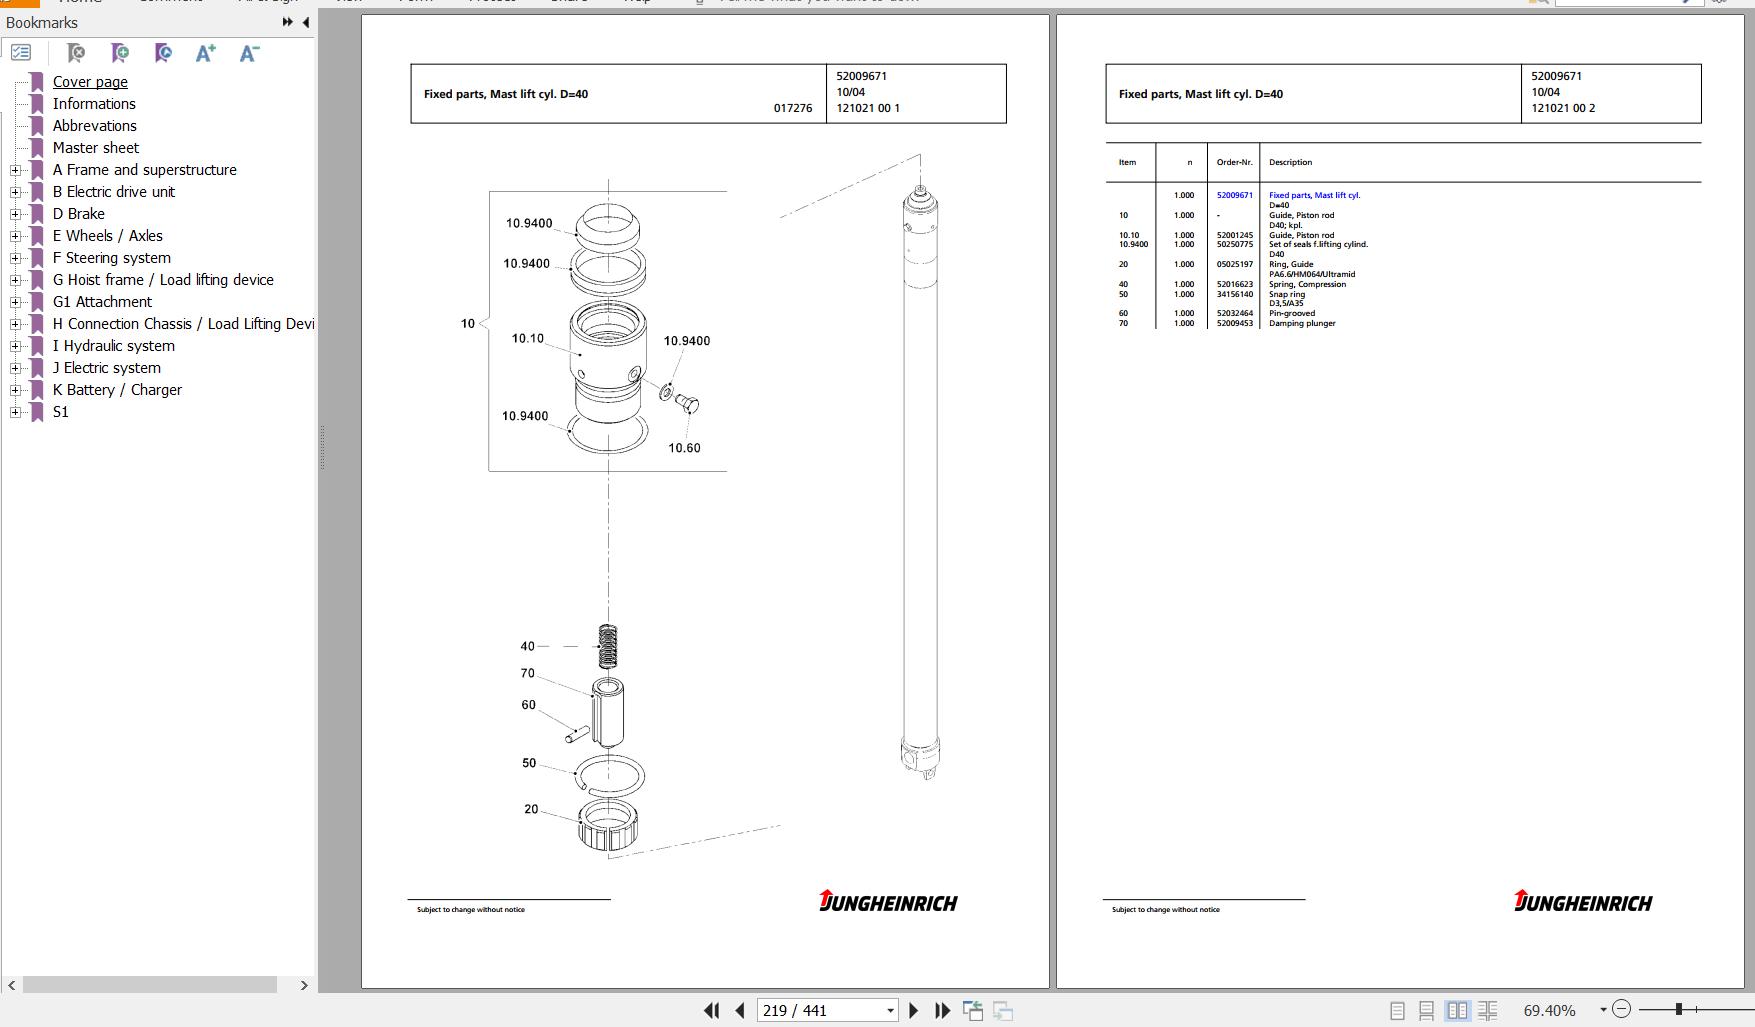Image resolution: width=1755 pixels, height=1027 pixels.
Task: Click the set bookmark destination icon
Action: [x=163, y=53]
